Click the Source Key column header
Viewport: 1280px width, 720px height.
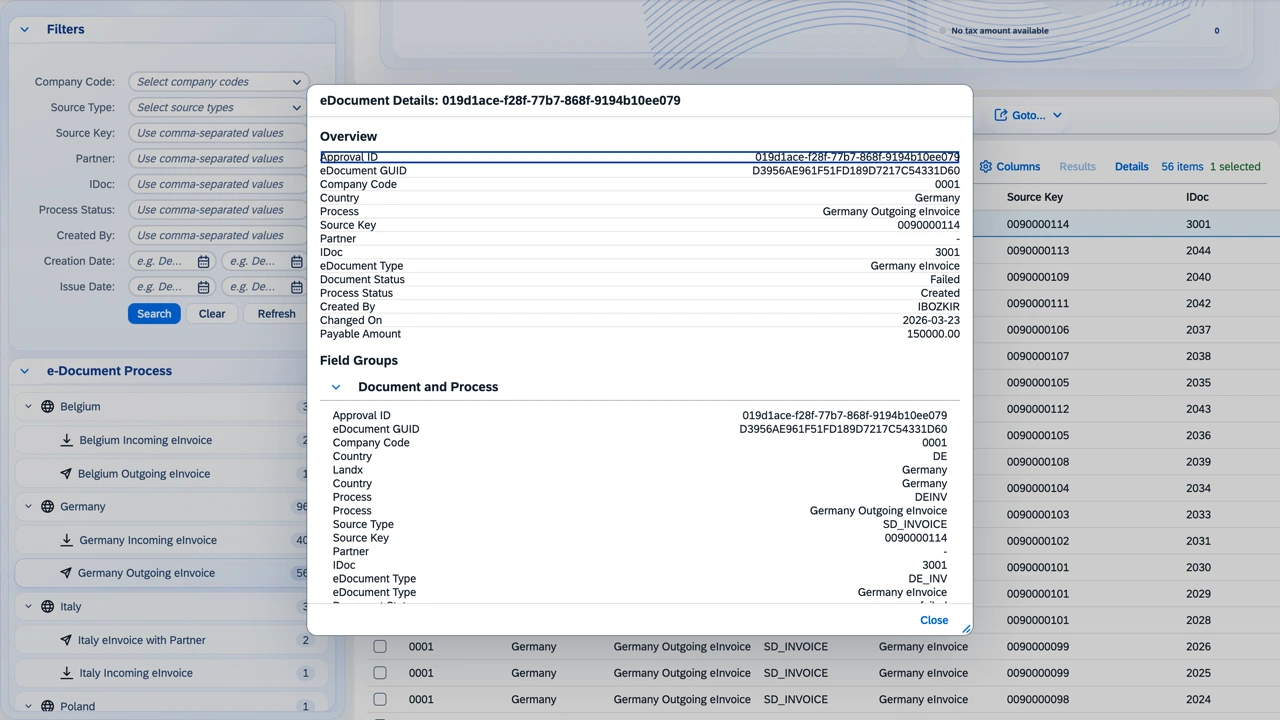(1035, 197)
